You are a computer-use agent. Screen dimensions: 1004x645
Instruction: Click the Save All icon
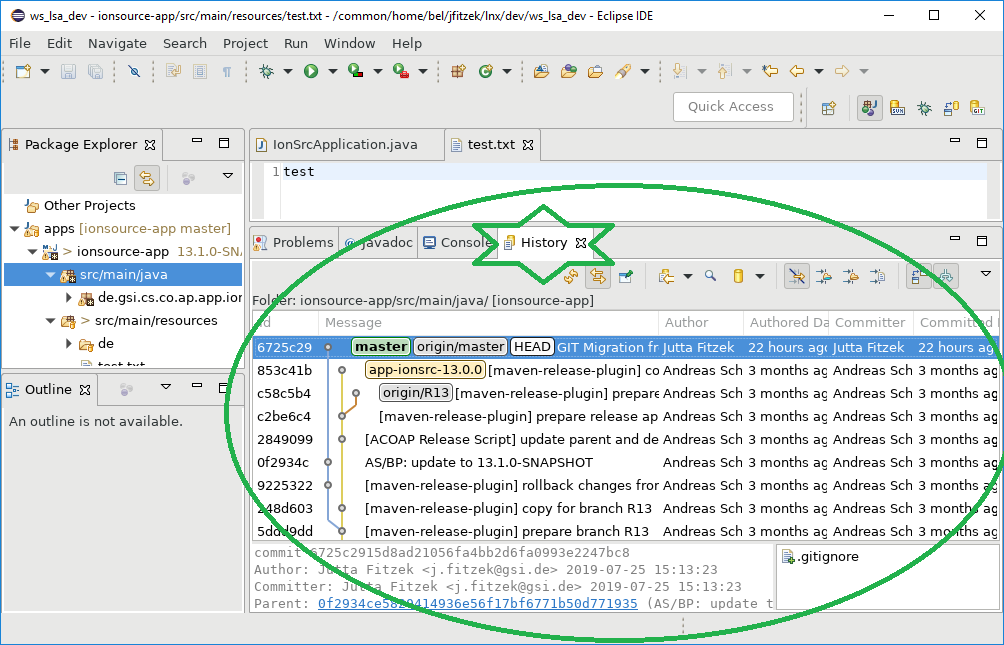(95, 71)
